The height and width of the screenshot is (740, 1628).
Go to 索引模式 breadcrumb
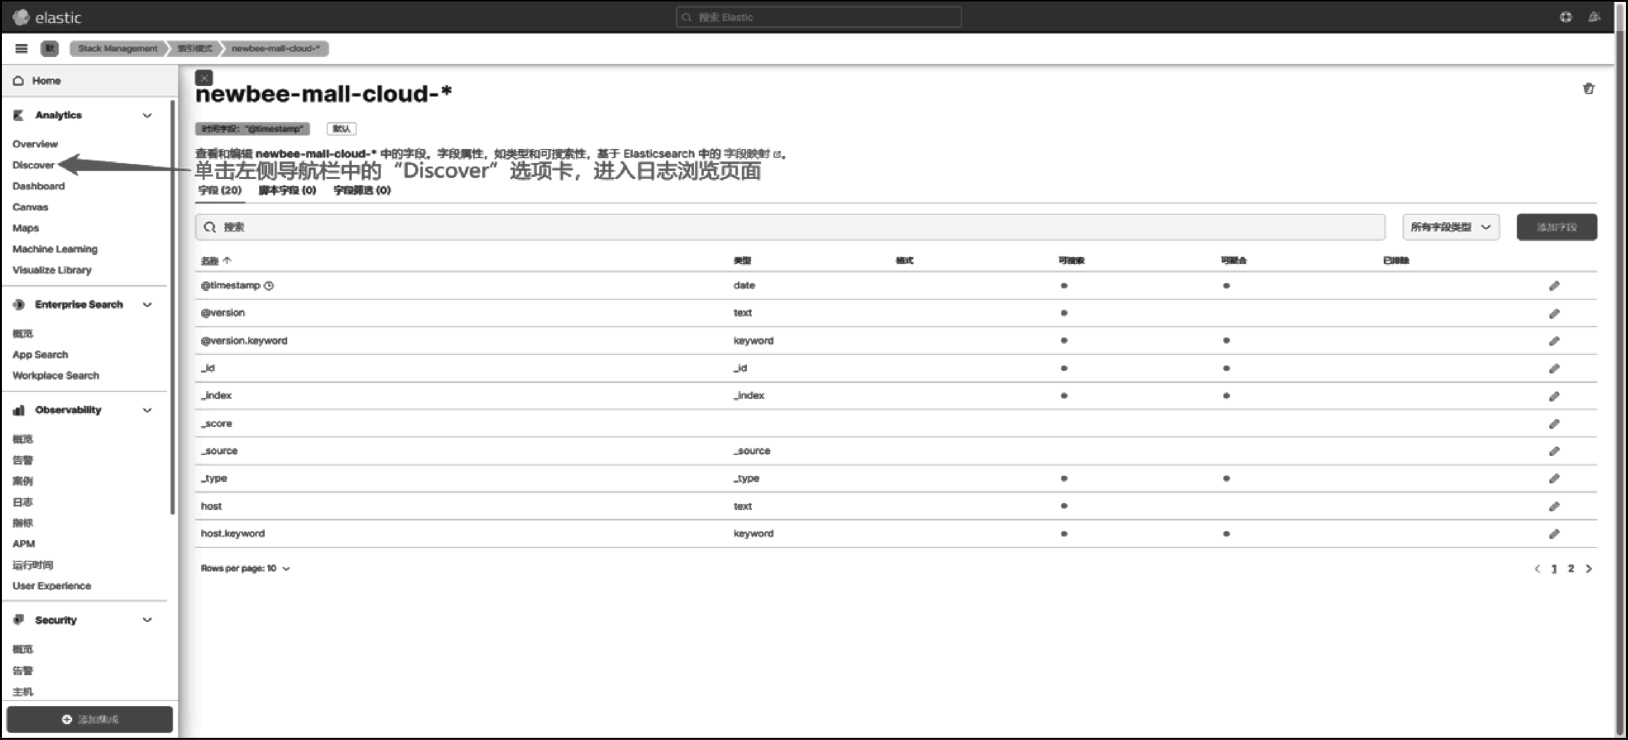click(x=195, y=48)
